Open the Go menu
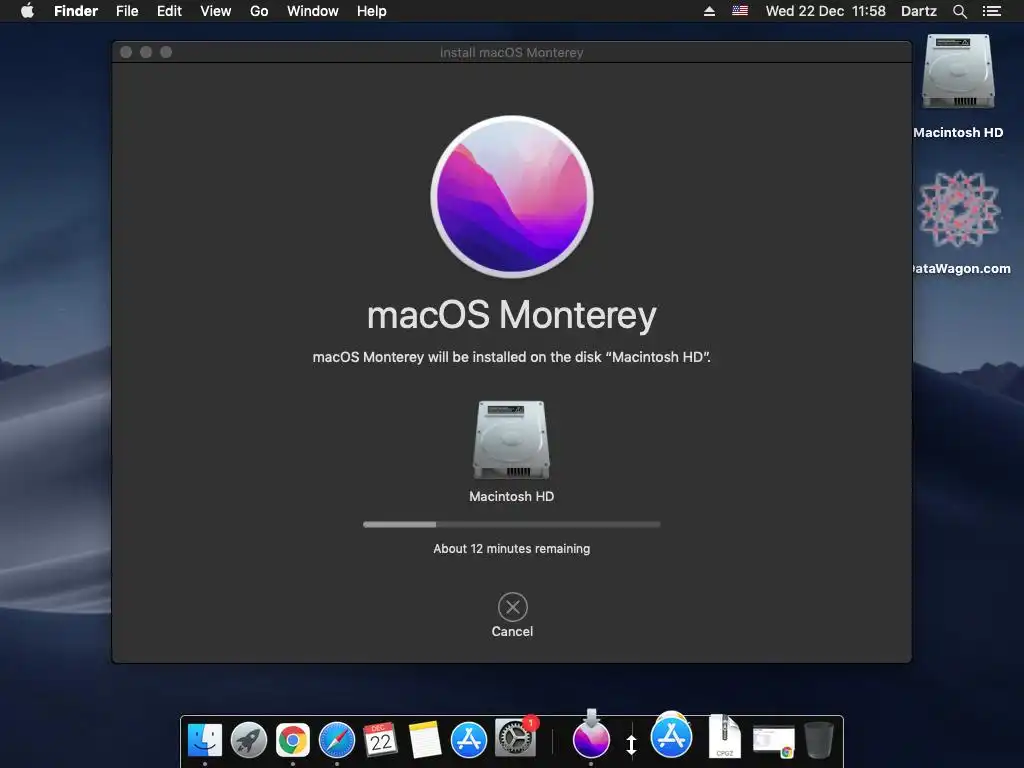This screenshot has width=1024, height=768. [x=259, y=11]
